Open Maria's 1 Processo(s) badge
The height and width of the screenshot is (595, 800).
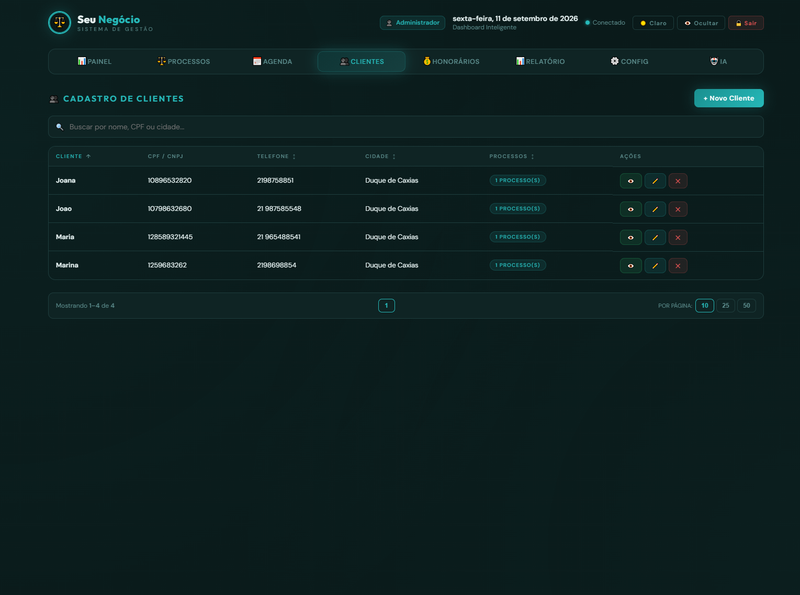point(517,237)
